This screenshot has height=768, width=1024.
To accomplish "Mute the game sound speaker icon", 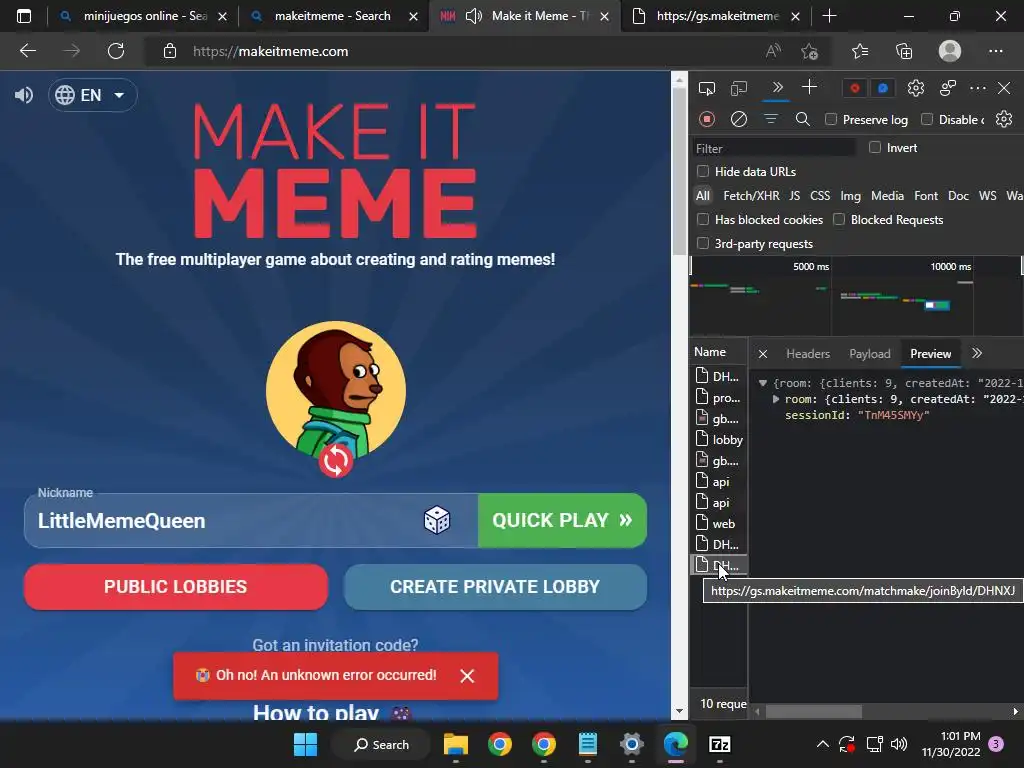I will pyautogui.click(x=24, y=95).
